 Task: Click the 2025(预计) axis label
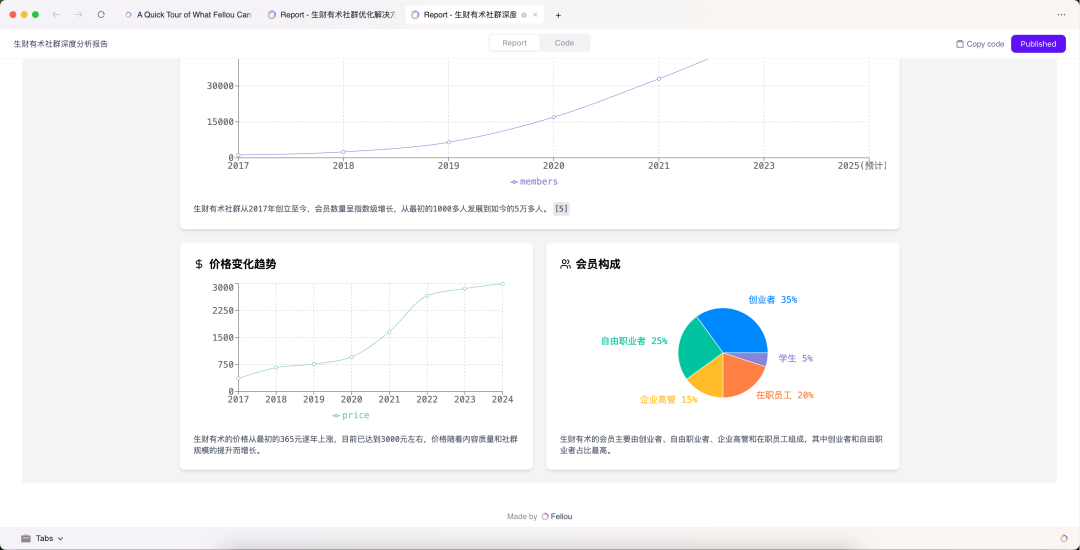(862, 166)
